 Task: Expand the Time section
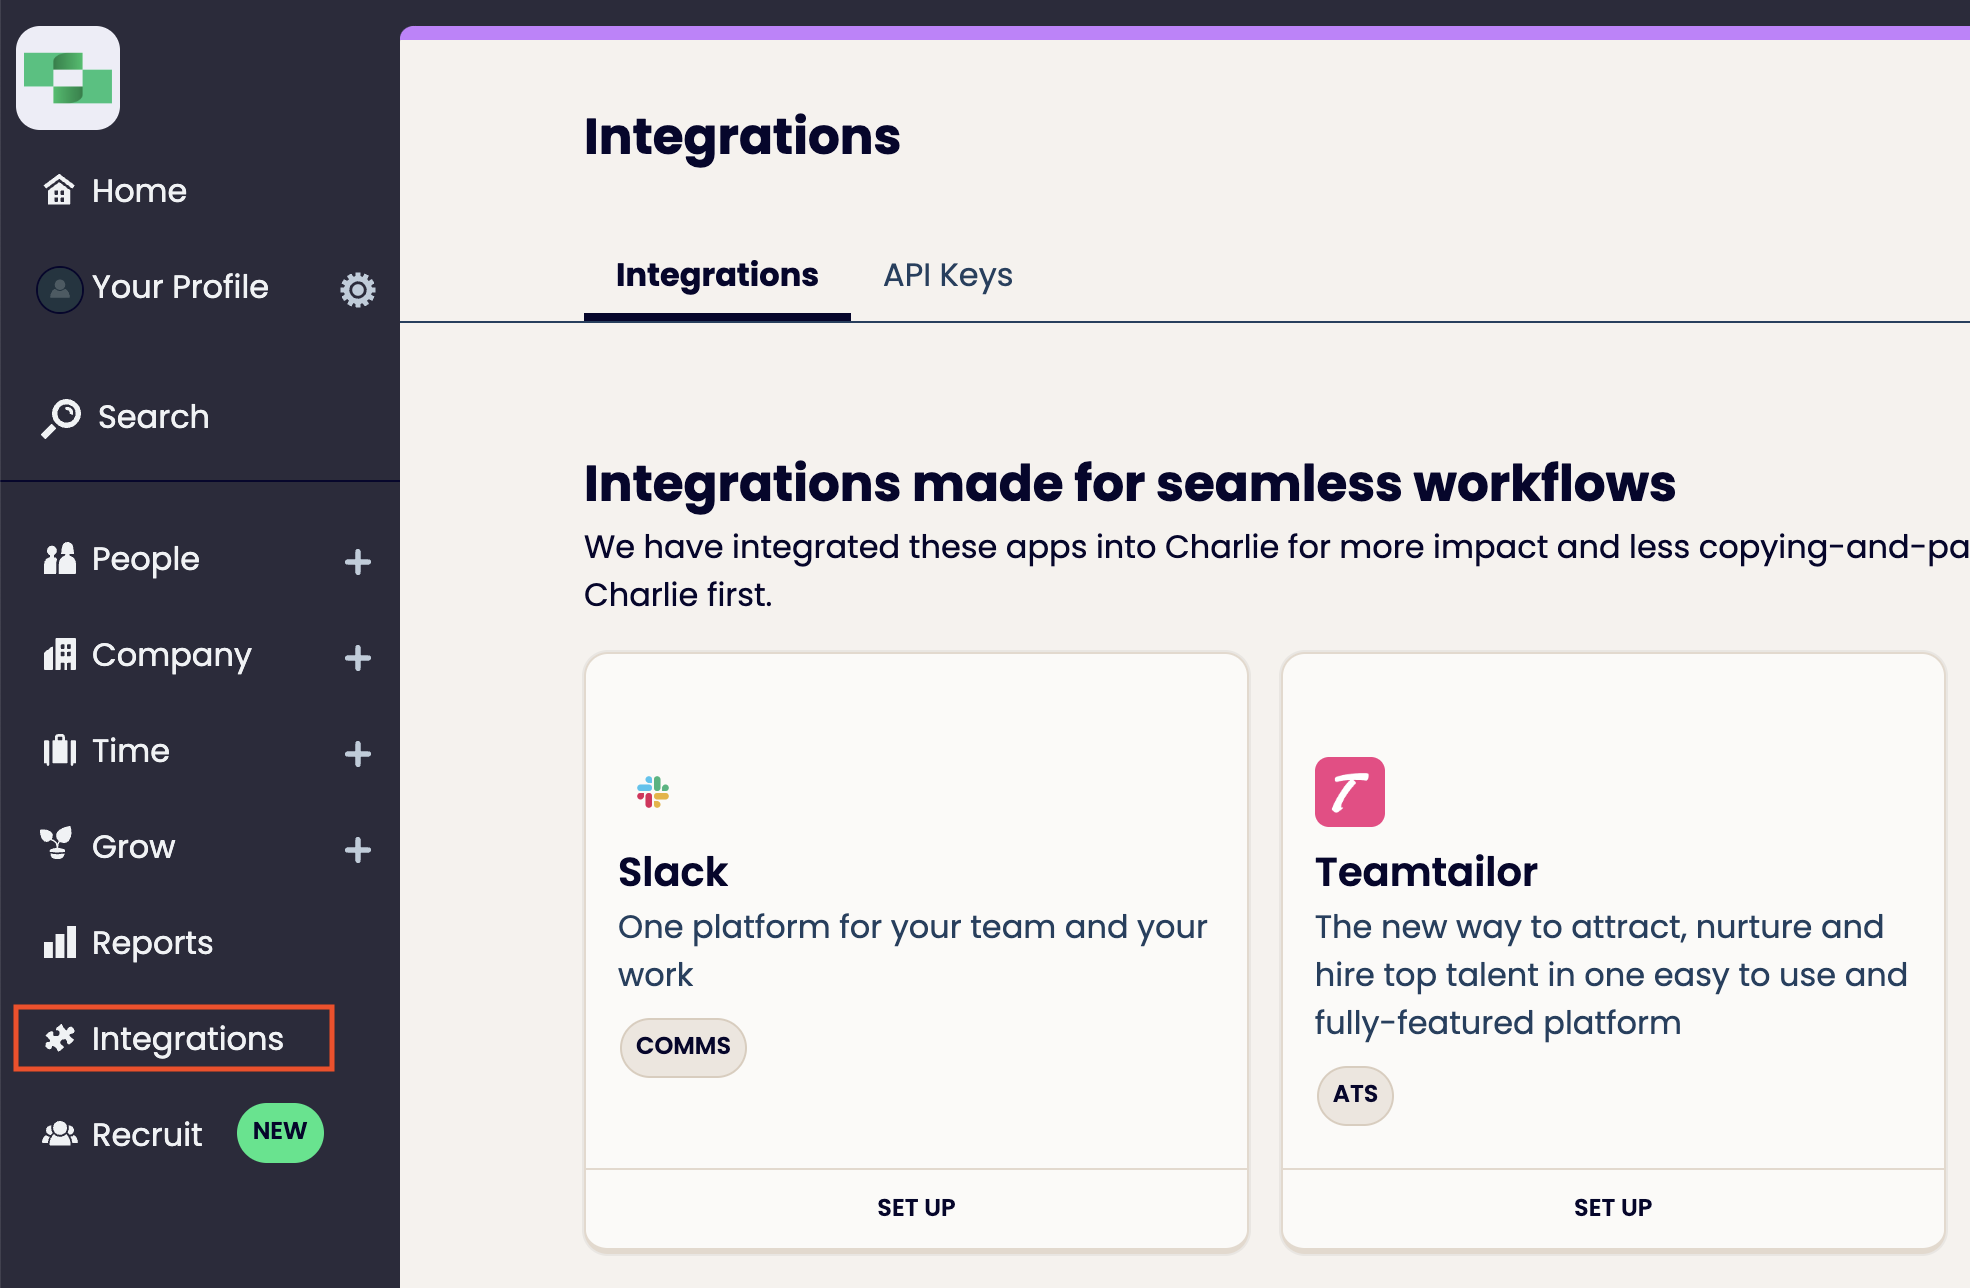click(357, 754)
